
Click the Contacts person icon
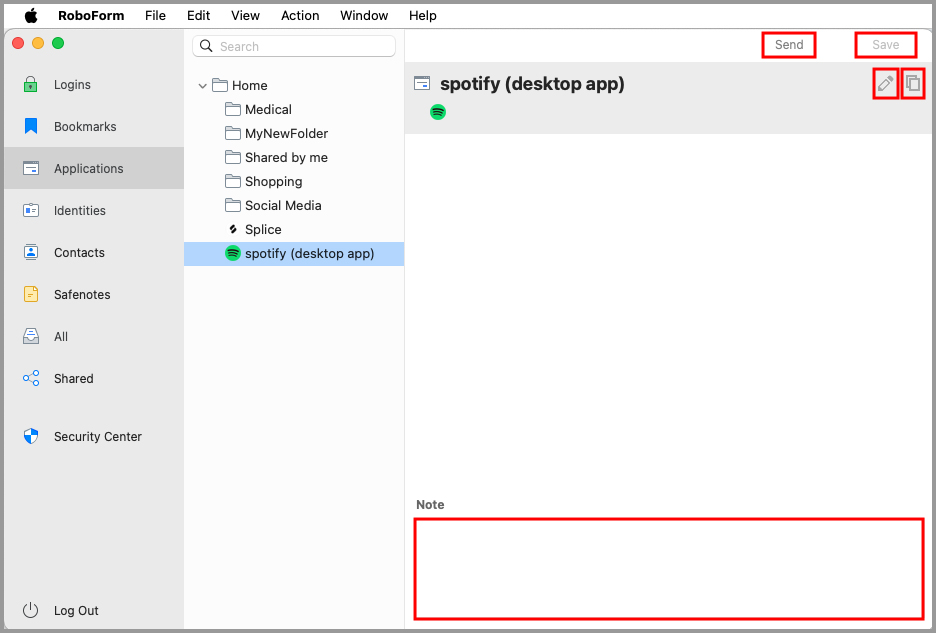pyautogui.click(x=30, y=252)
